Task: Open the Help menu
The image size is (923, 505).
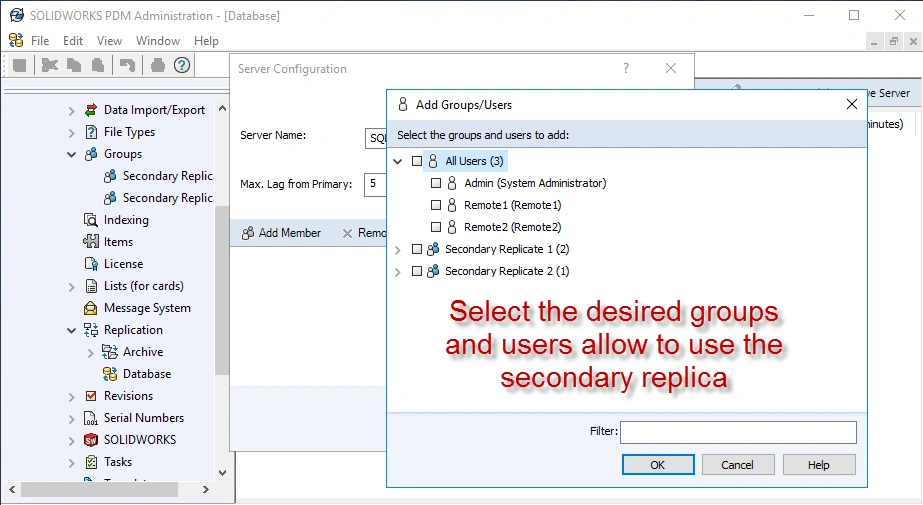Action: click(207, 41)
